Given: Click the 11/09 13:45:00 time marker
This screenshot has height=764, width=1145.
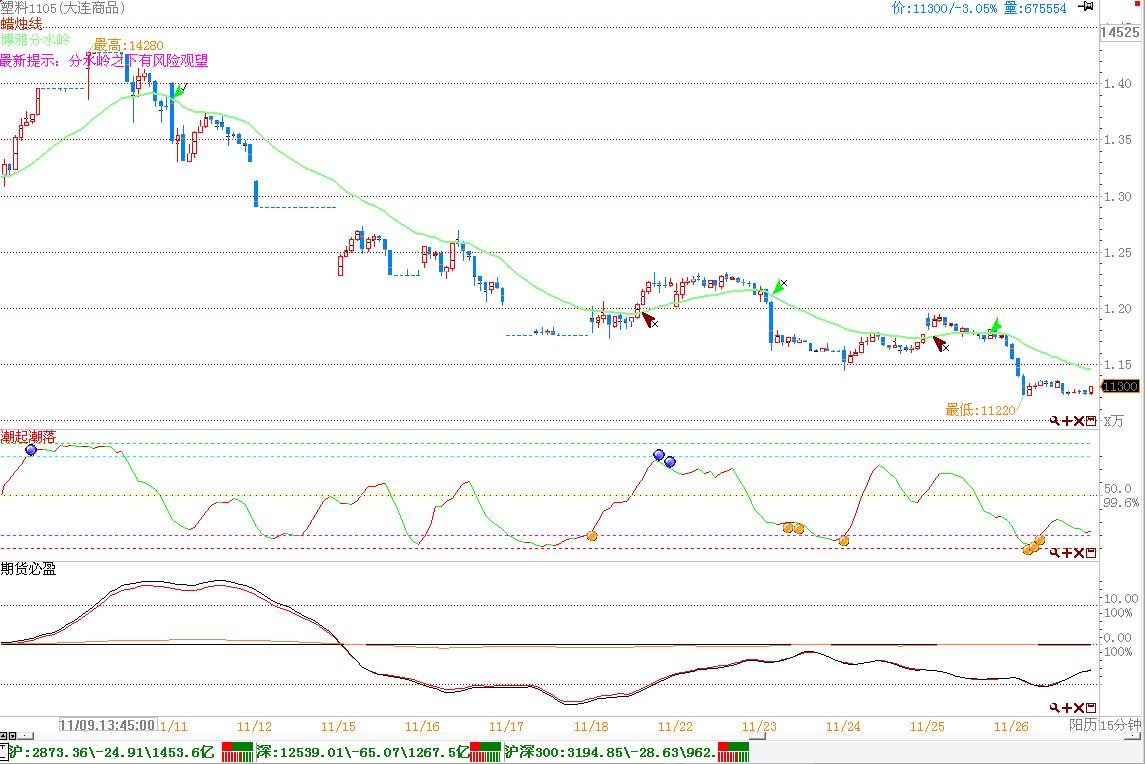Looking at the screenshot, I should 107,725.
